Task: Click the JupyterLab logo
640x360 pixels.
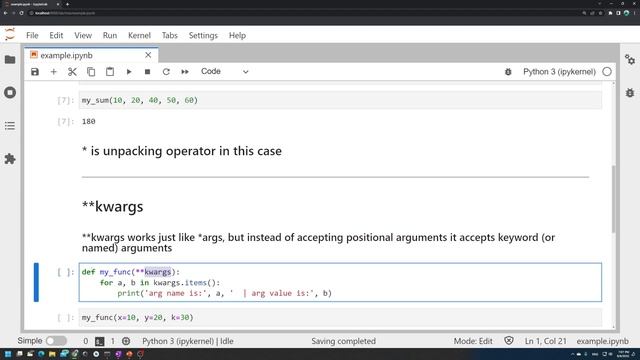Action: pyautogui.click(x=10, y=34)
